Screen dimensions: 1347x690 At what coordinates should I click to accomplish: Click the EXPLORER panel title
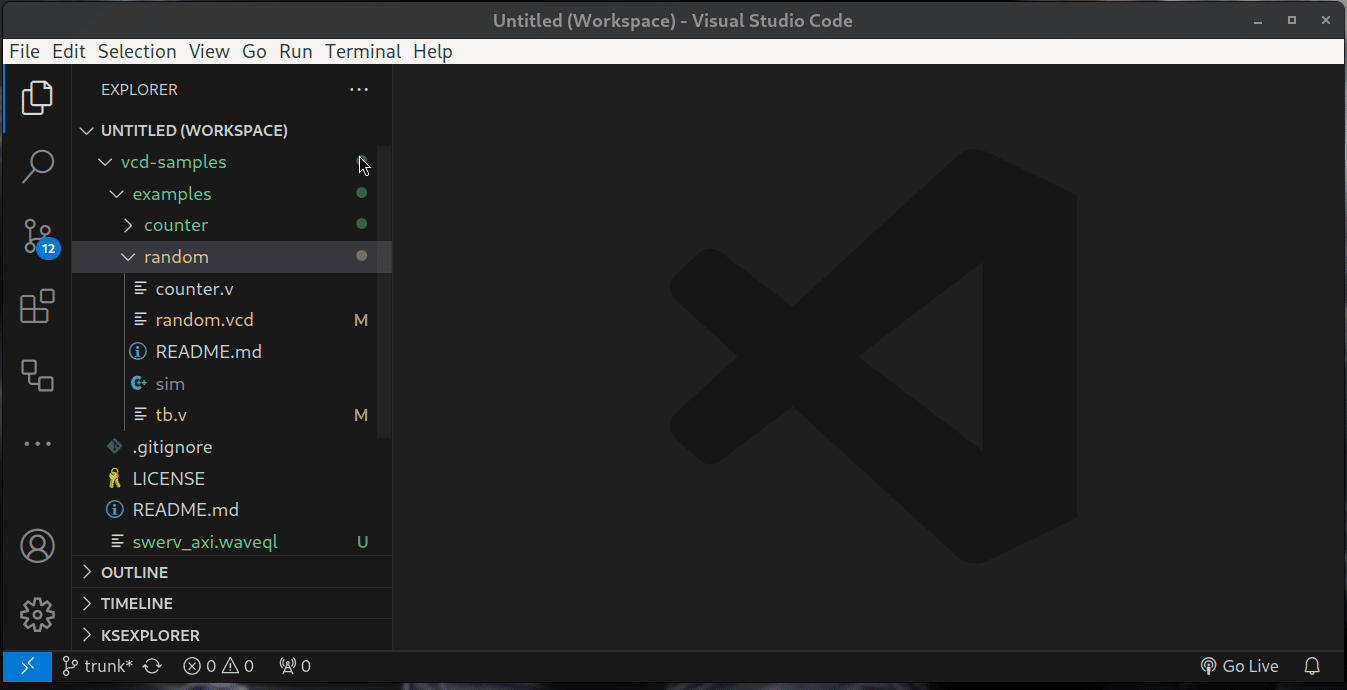point(139,90)
